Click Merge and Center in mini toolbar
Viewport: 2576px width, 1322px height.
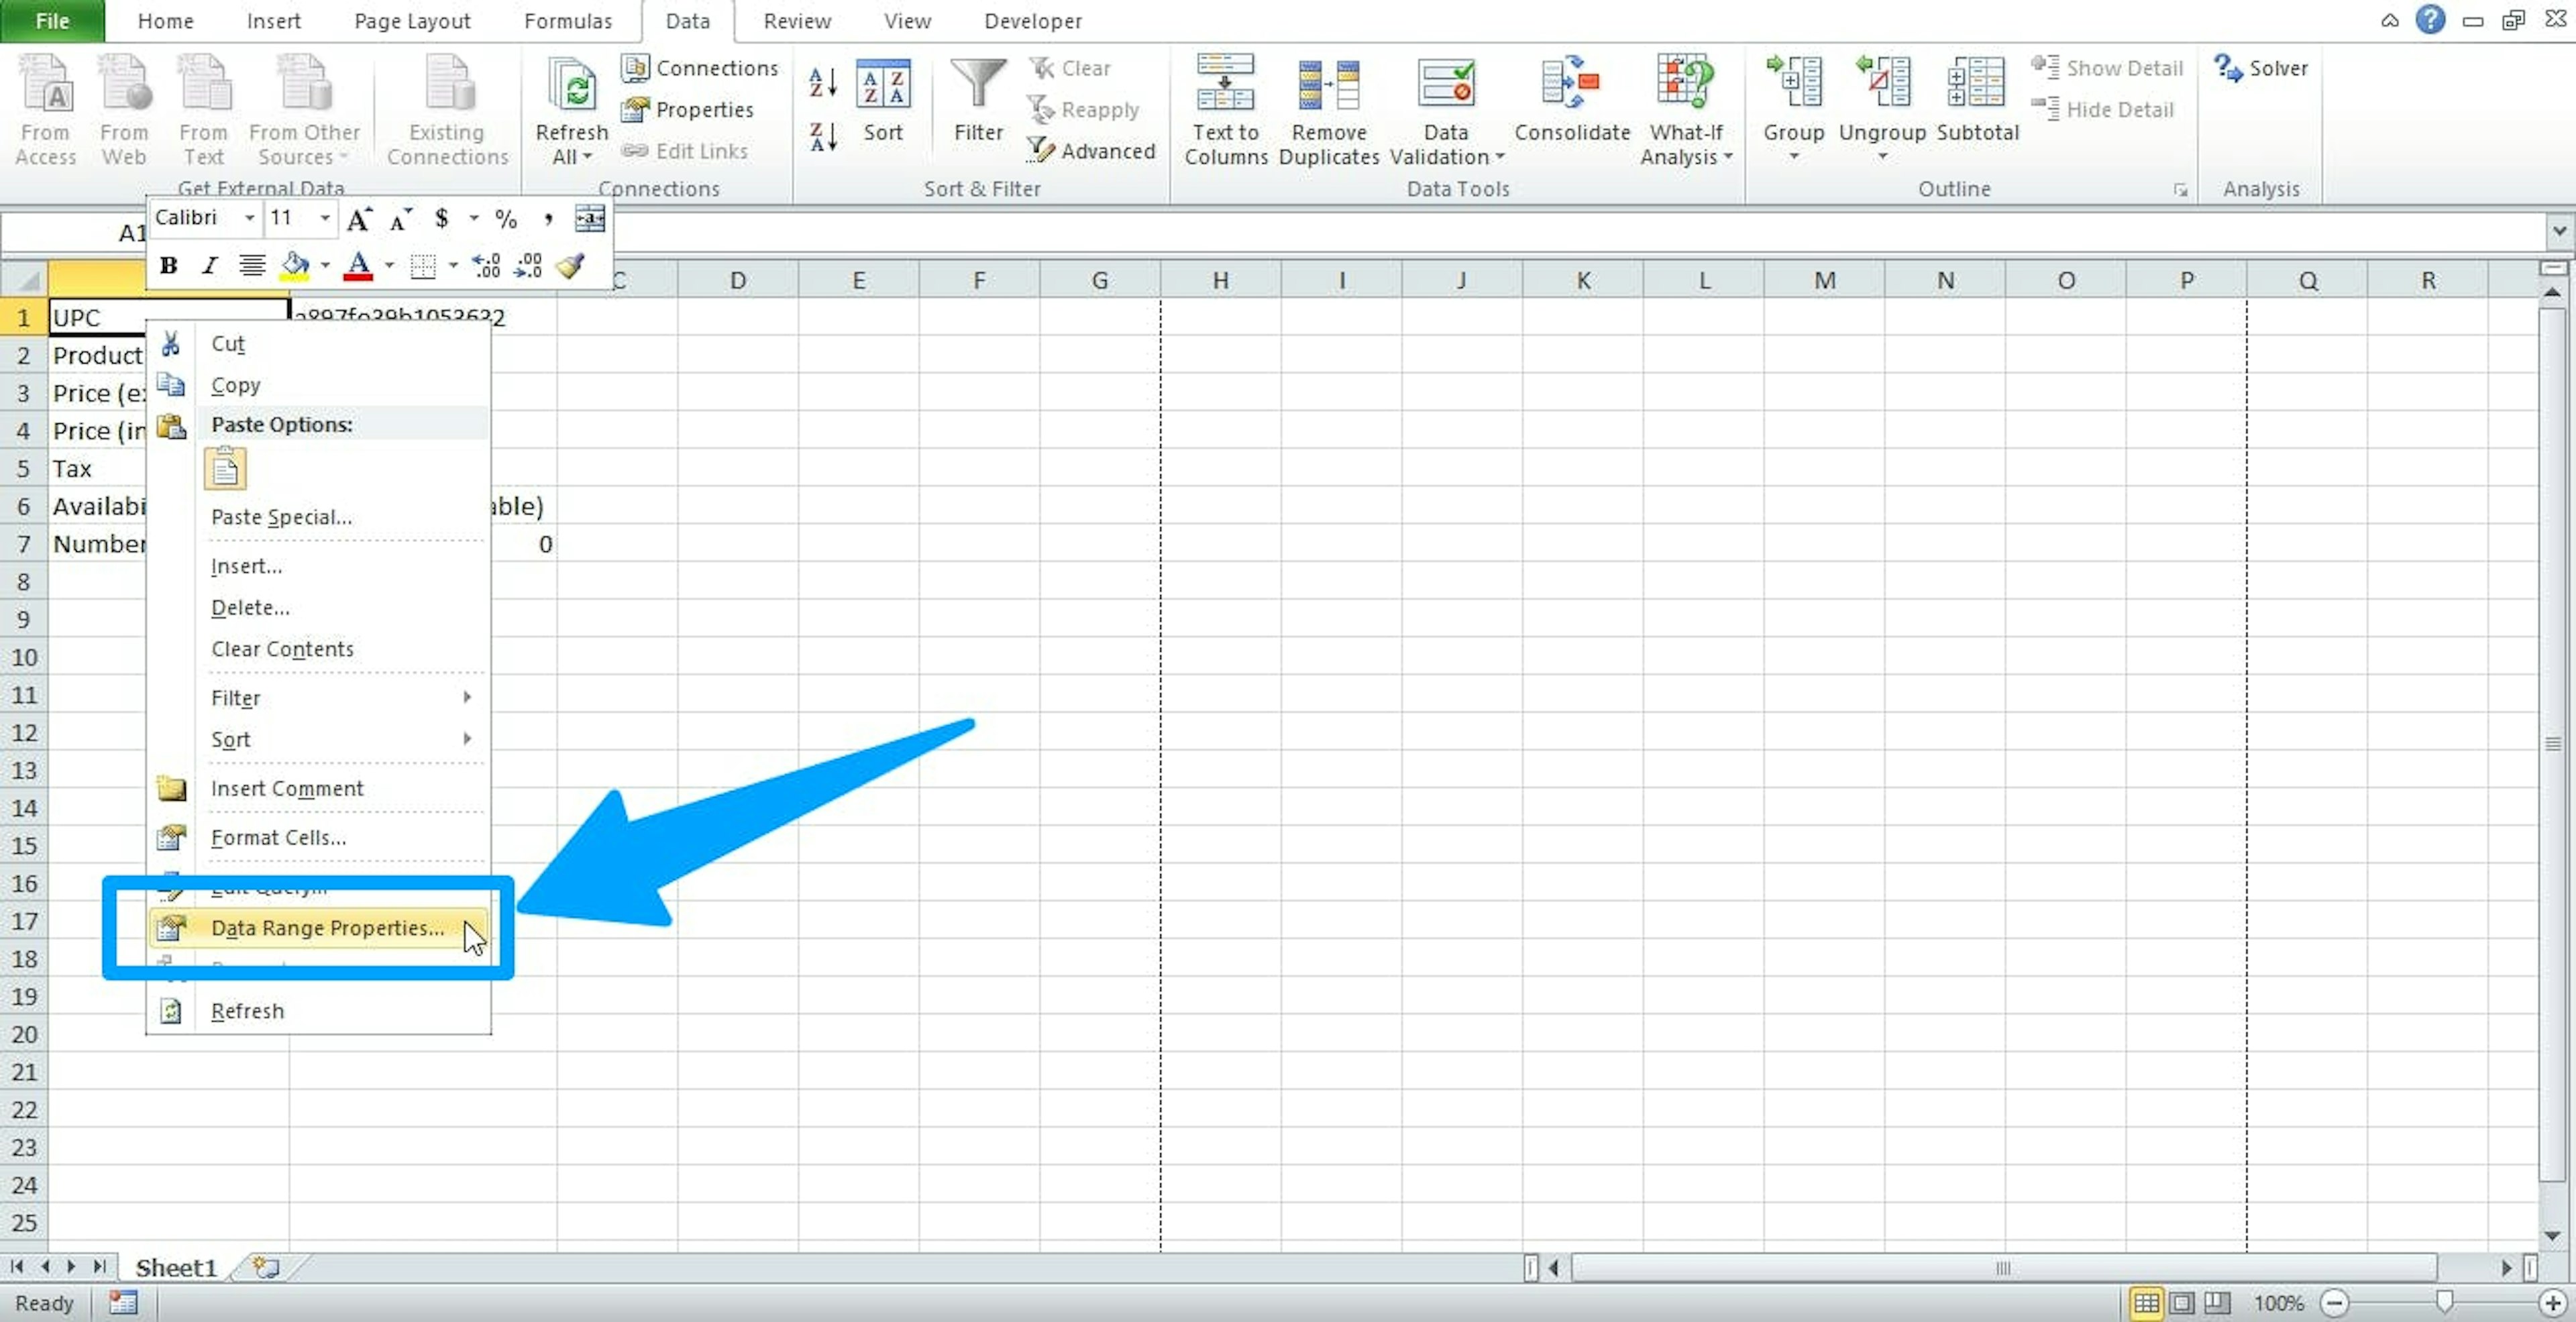590,218
